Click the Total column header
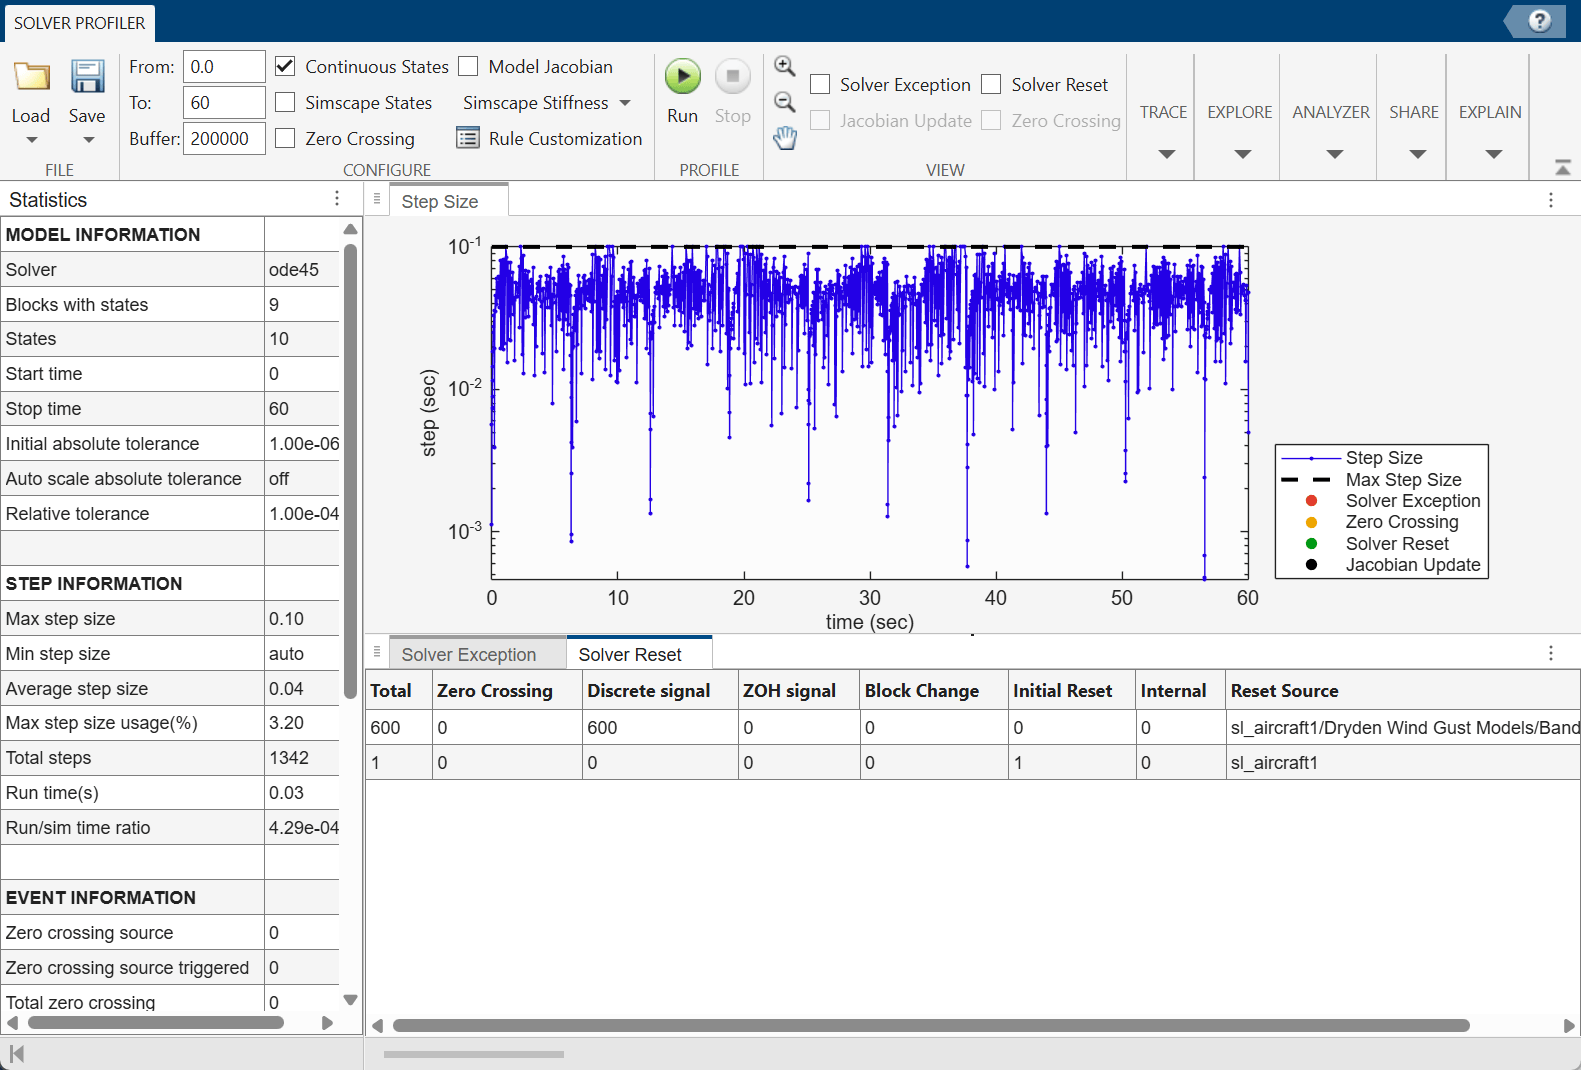 point(398,690)
